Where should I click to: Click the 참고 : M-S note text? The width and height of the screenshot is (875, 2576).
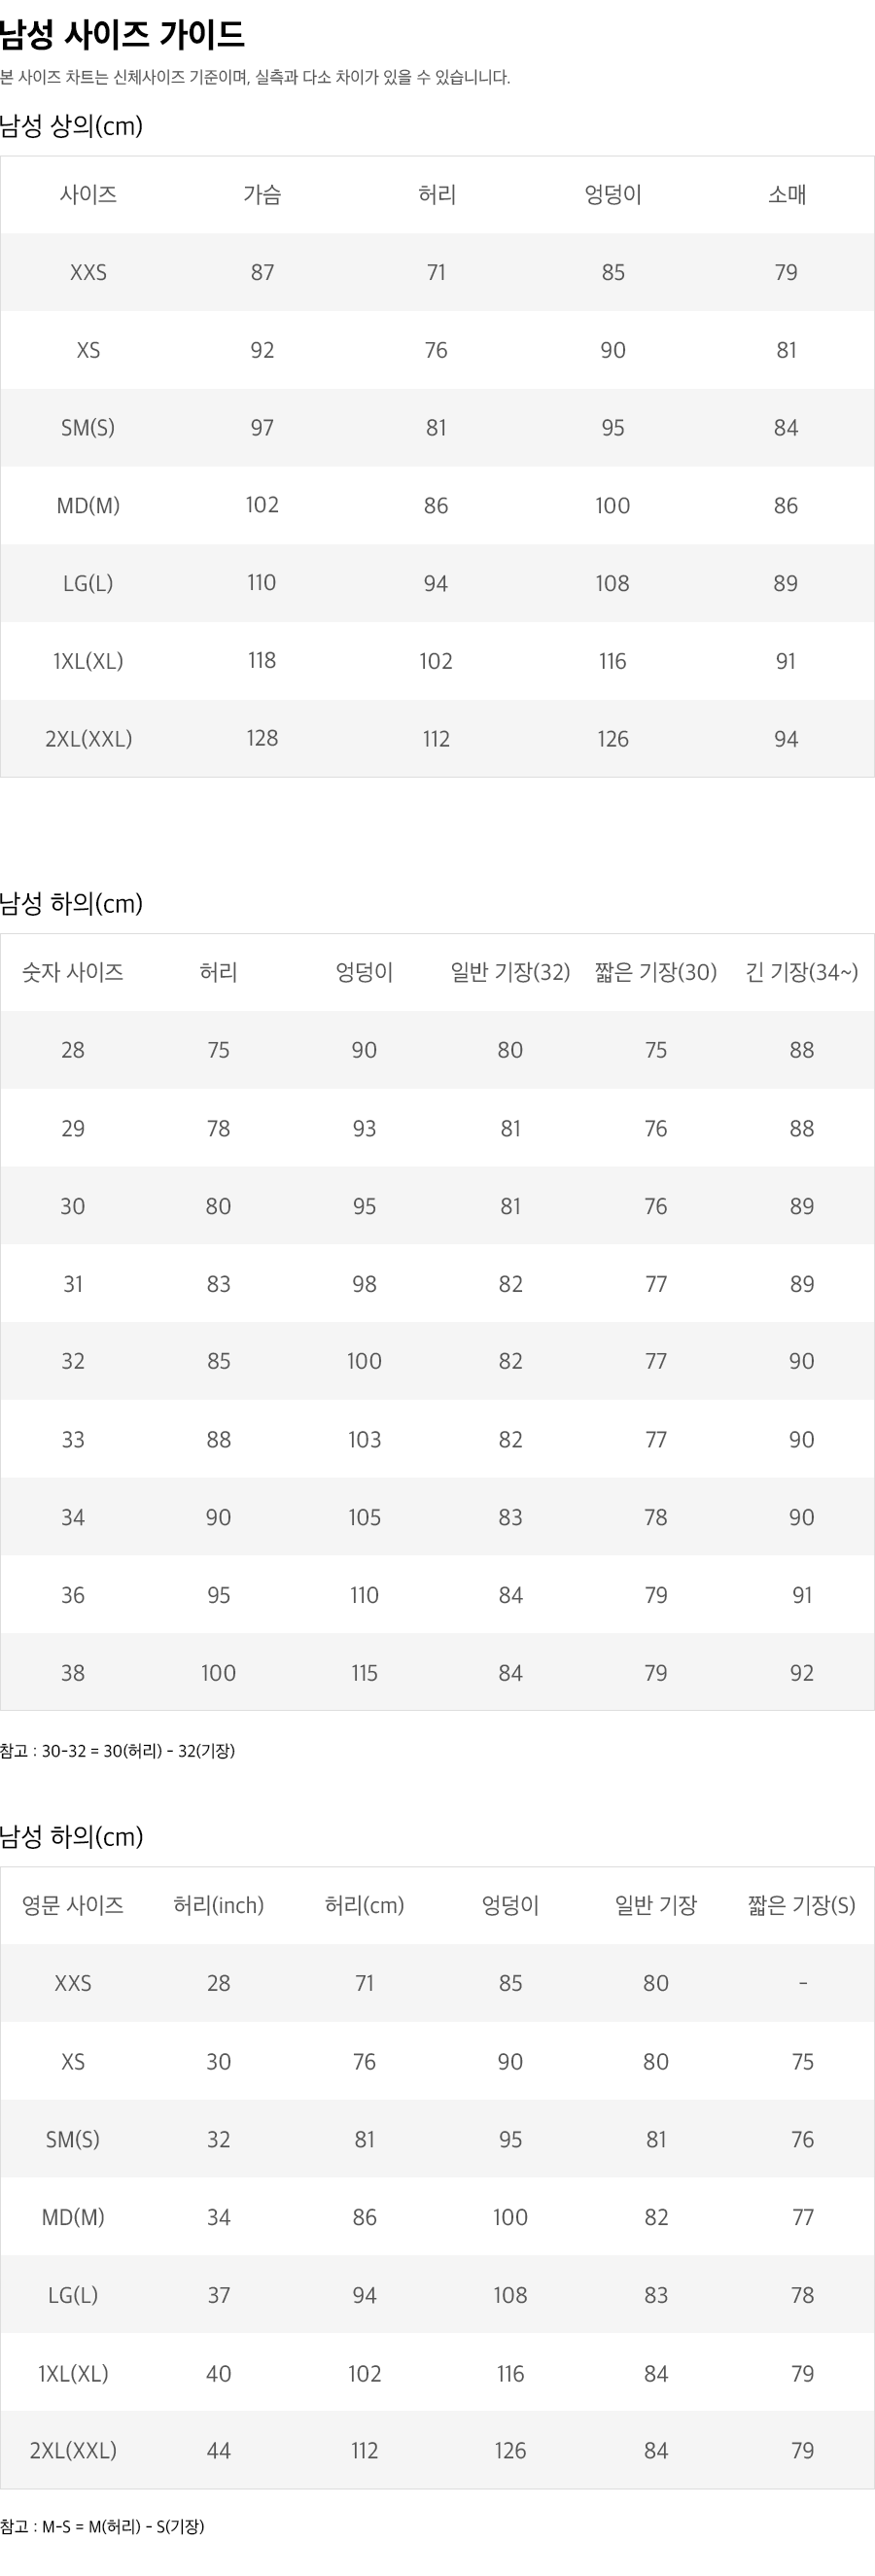click(x=102, y=2527)
